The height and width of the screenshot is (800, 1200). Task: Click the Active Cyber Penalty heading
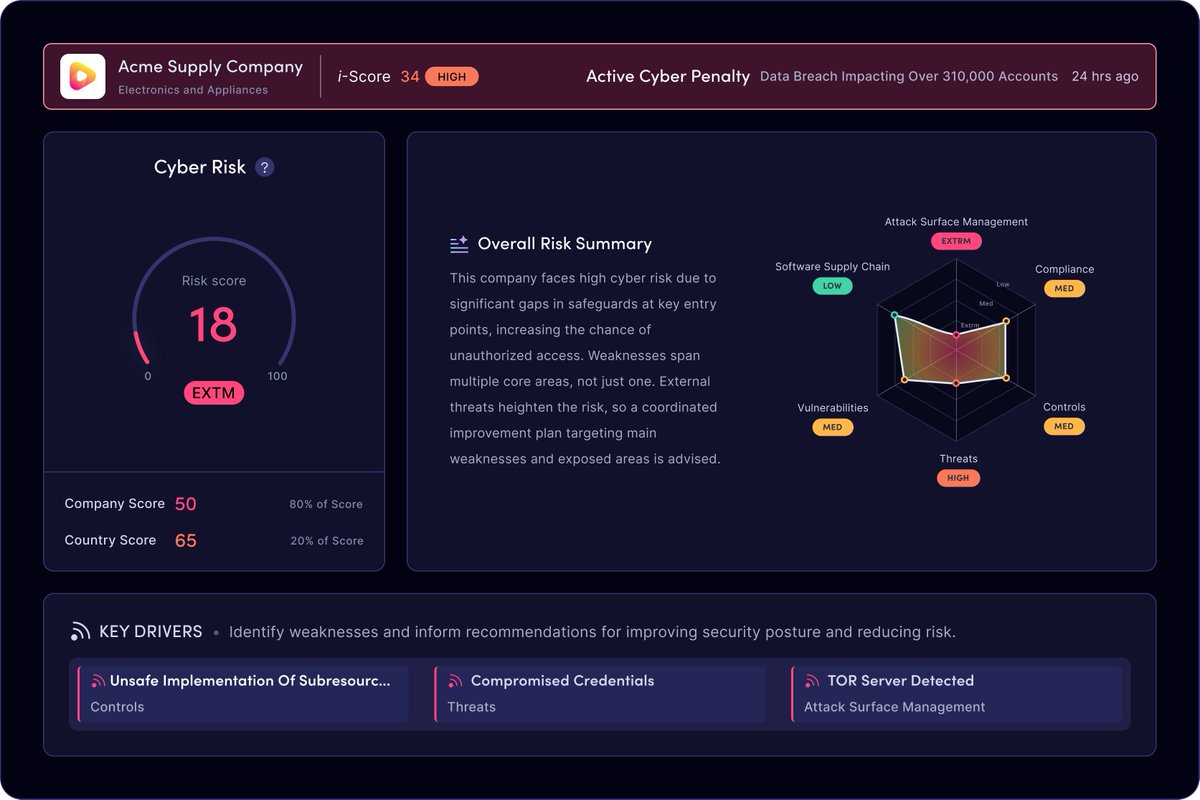point(668,76)
